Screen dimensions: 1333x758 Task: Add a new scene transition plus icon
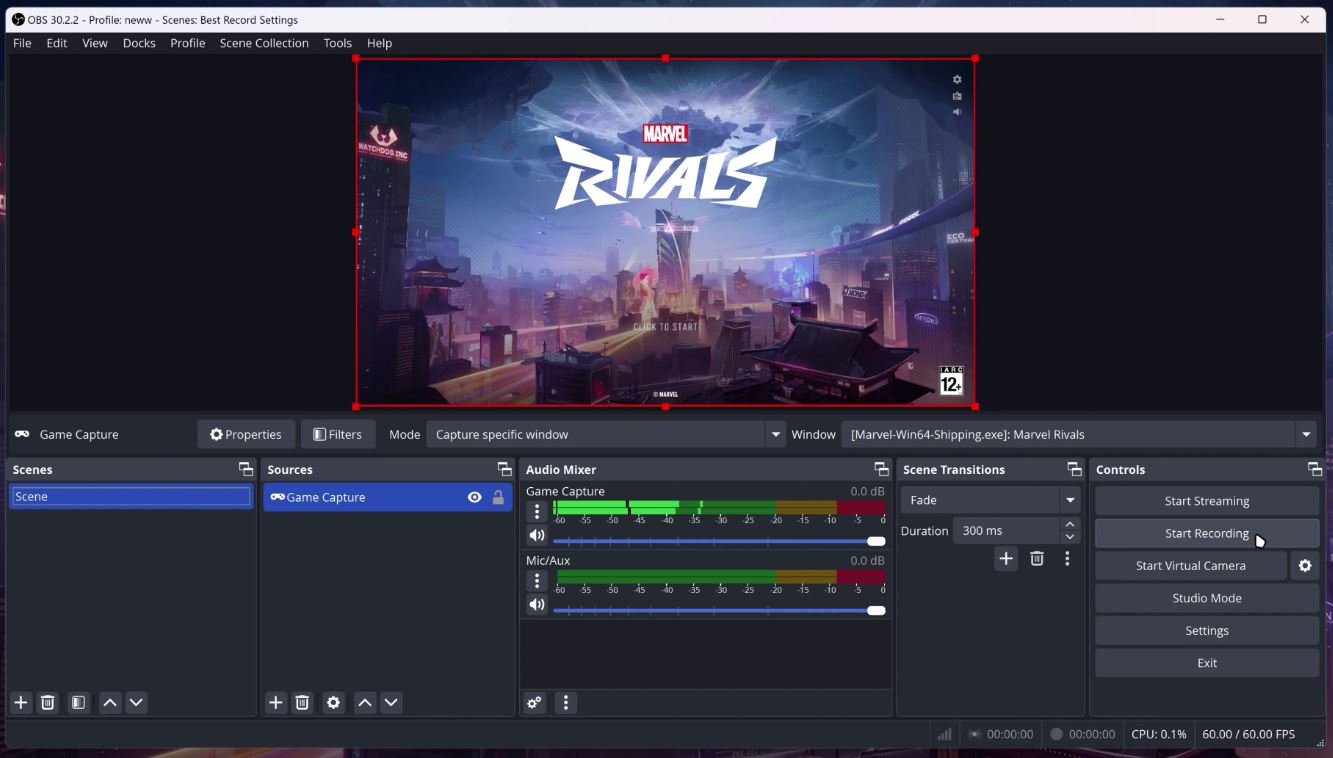click(1006, 559)
